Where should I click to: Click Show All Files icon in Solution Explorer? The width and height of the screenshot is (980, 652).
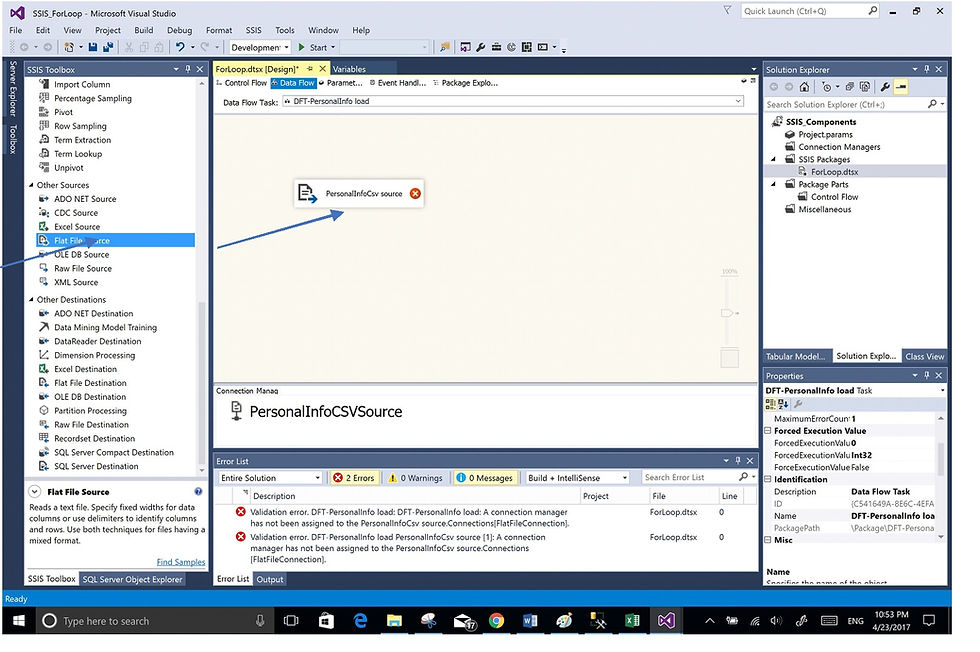point(865,87)
